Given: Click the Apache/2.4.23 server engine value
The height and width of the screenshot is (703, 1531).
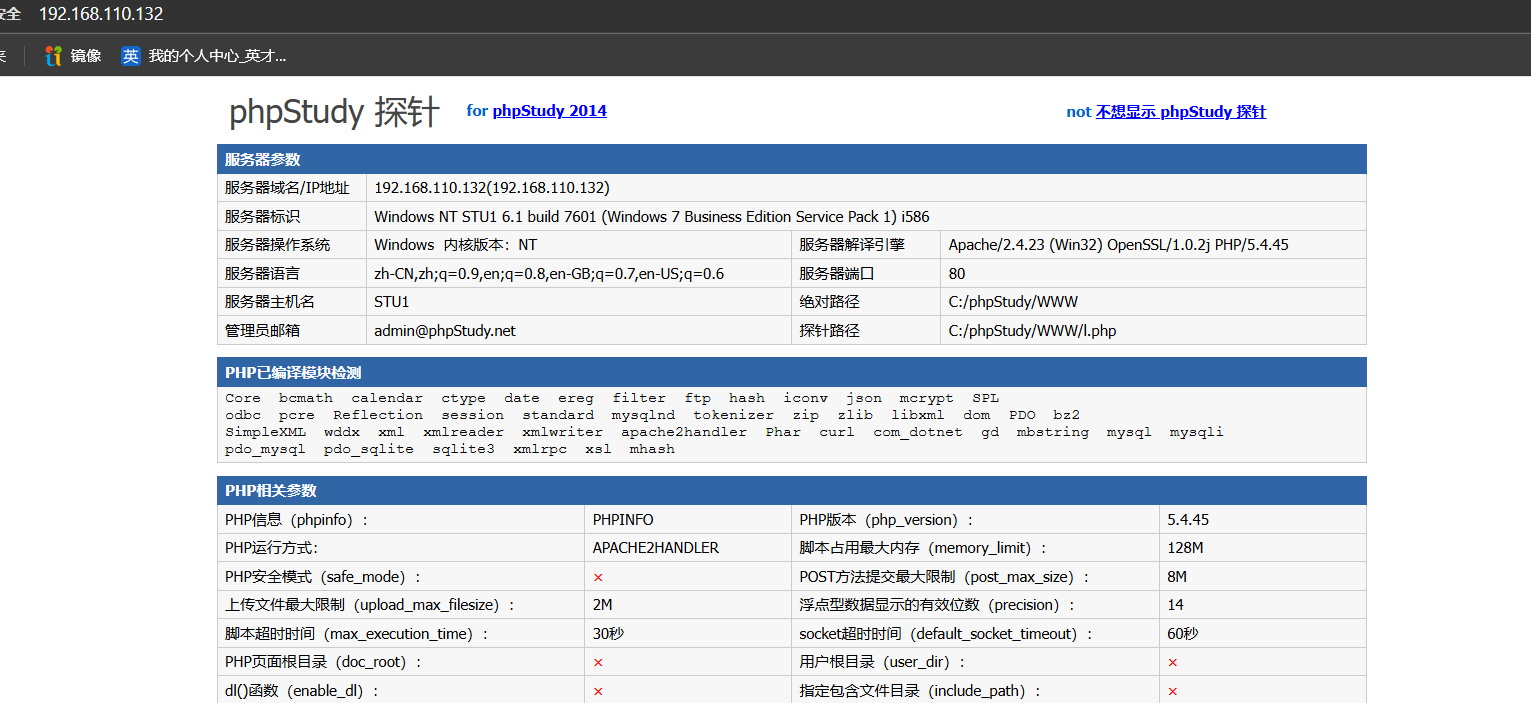Looking at the screenshot, I should tap(1120, 245).
